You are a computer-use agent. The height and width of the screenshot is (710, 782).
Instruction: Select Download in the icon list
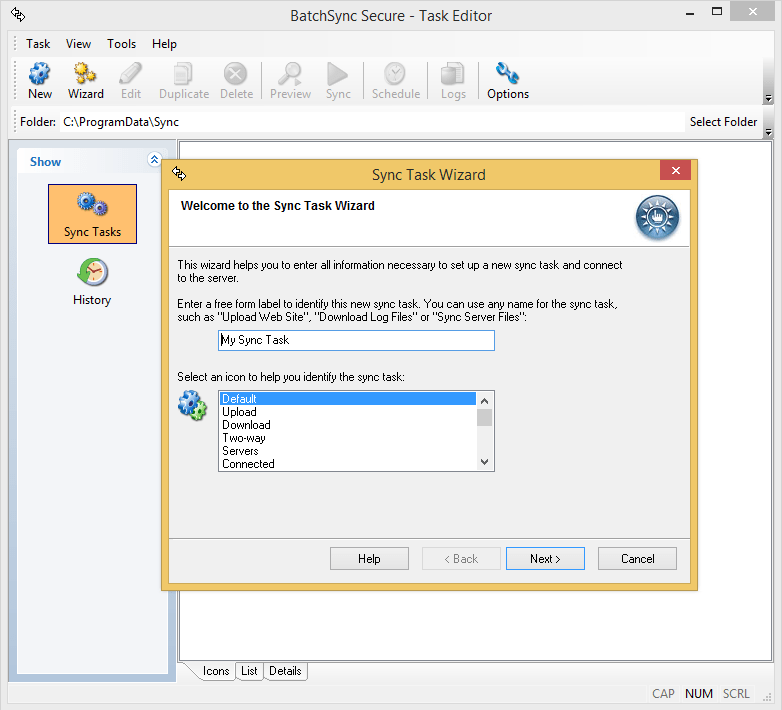pos(348,425)
